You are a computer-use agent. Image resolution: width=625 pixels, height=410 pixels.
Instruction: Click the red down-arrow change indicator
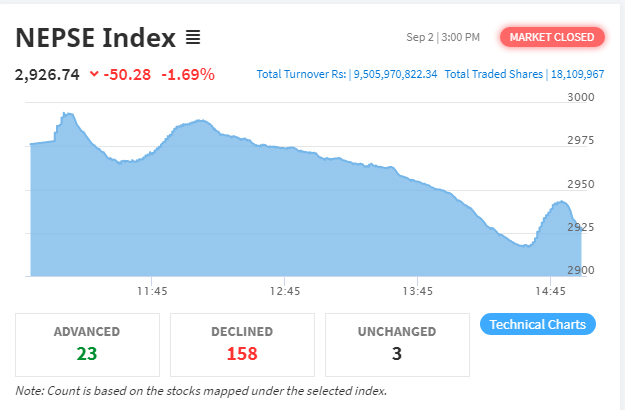pos(94,74)
